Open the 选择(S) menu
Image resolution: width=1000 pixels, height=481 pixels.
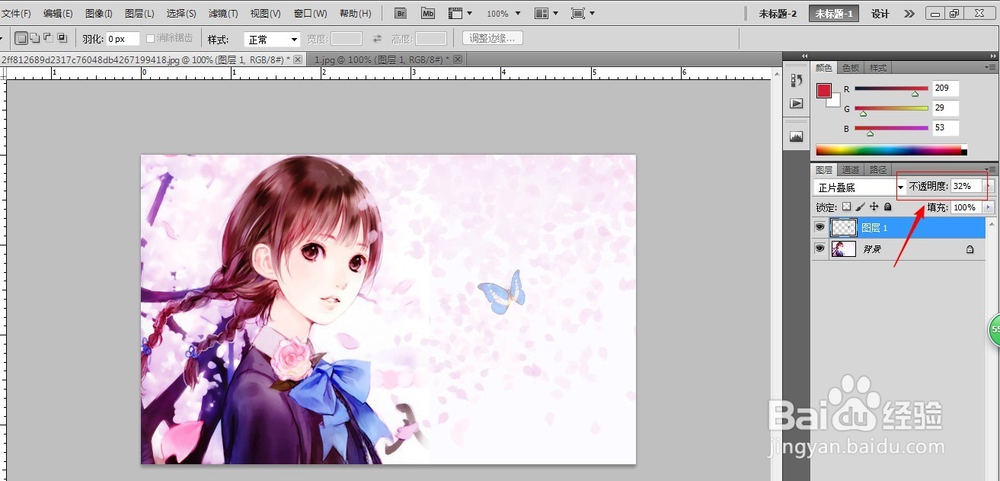click(181, 13)
